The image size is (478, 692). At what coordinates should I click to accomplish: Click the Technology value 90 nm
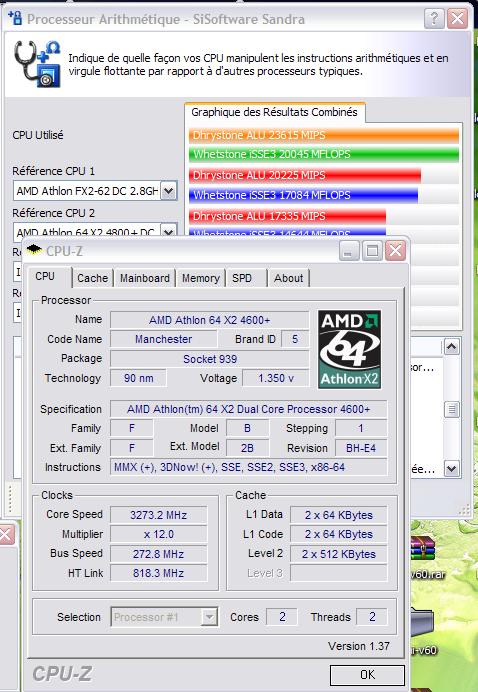point(138,378)
